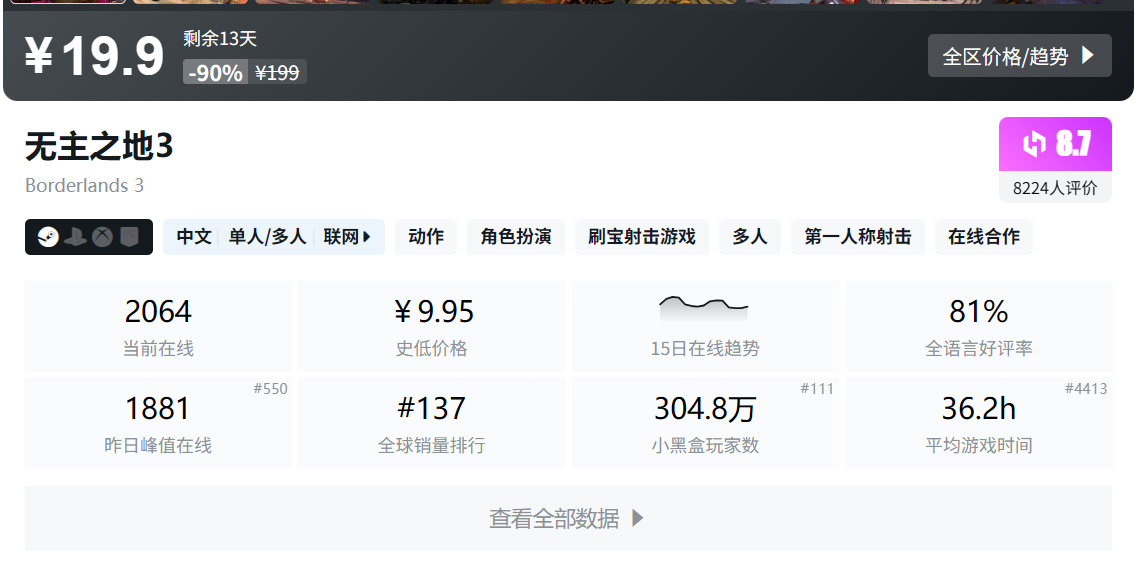The image size is (1146, 567).
Task: Click the original price ¥199
Action: coord(277,72)
